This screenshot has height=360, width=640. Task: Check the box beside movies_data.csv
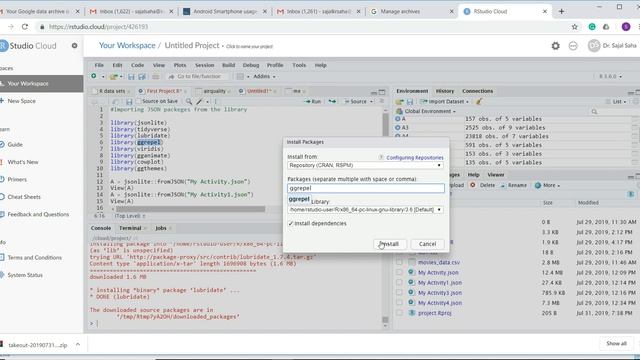399,262
